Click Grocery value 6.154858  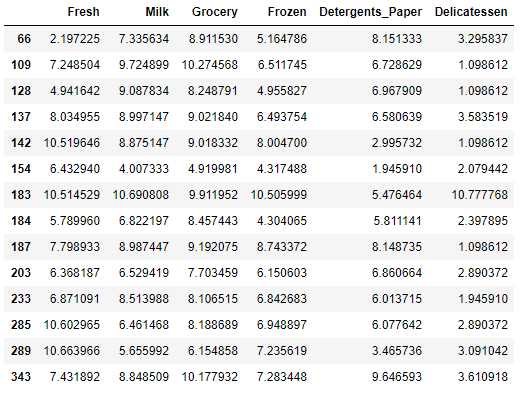[x=213, y=351]
